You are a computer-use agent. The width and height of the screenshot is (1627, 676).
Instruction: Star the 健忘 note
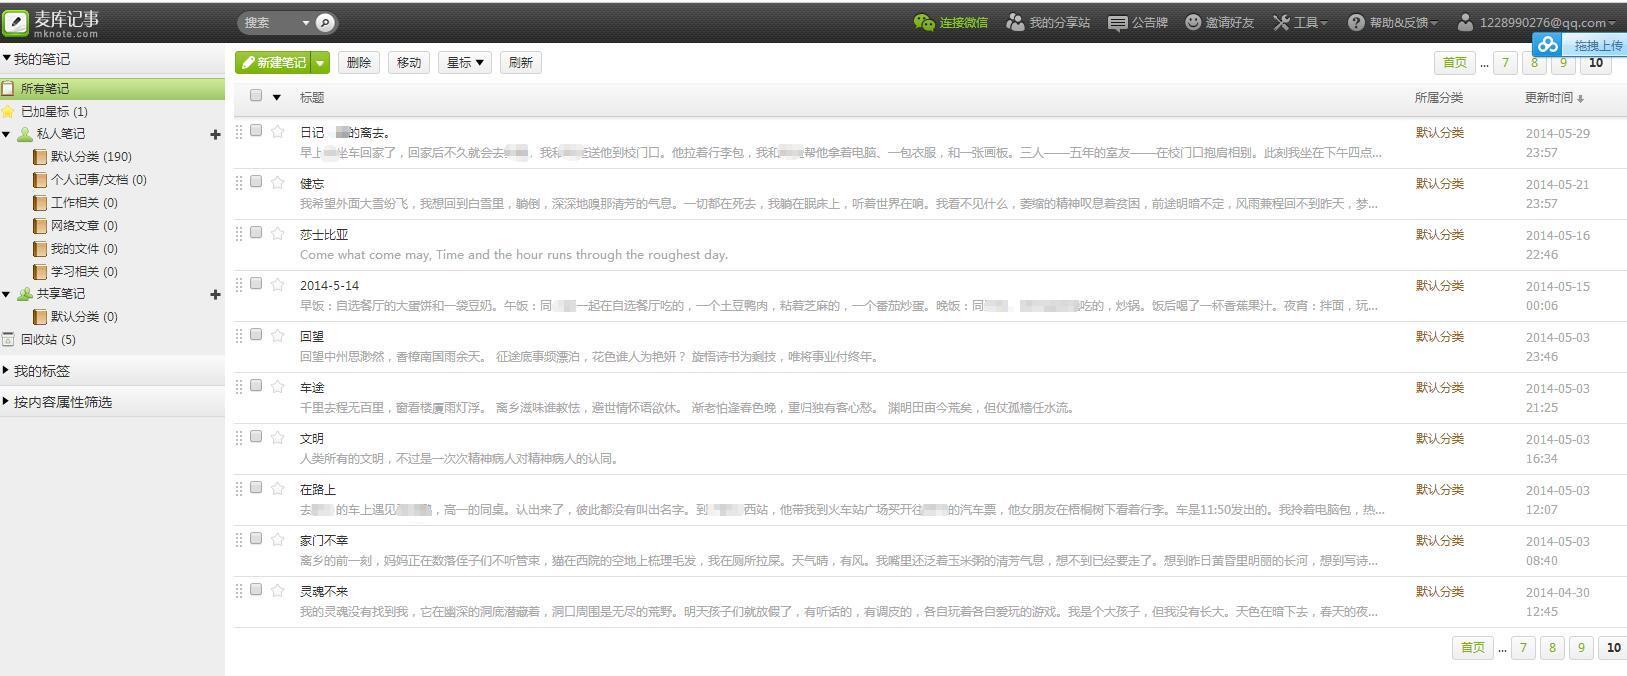point(278,182)
